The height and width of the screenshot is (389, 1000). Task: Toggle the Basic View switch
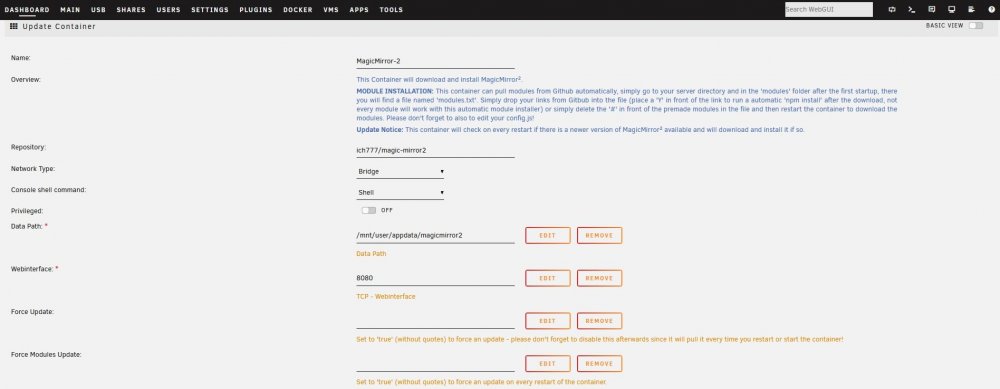pos(975,26)
